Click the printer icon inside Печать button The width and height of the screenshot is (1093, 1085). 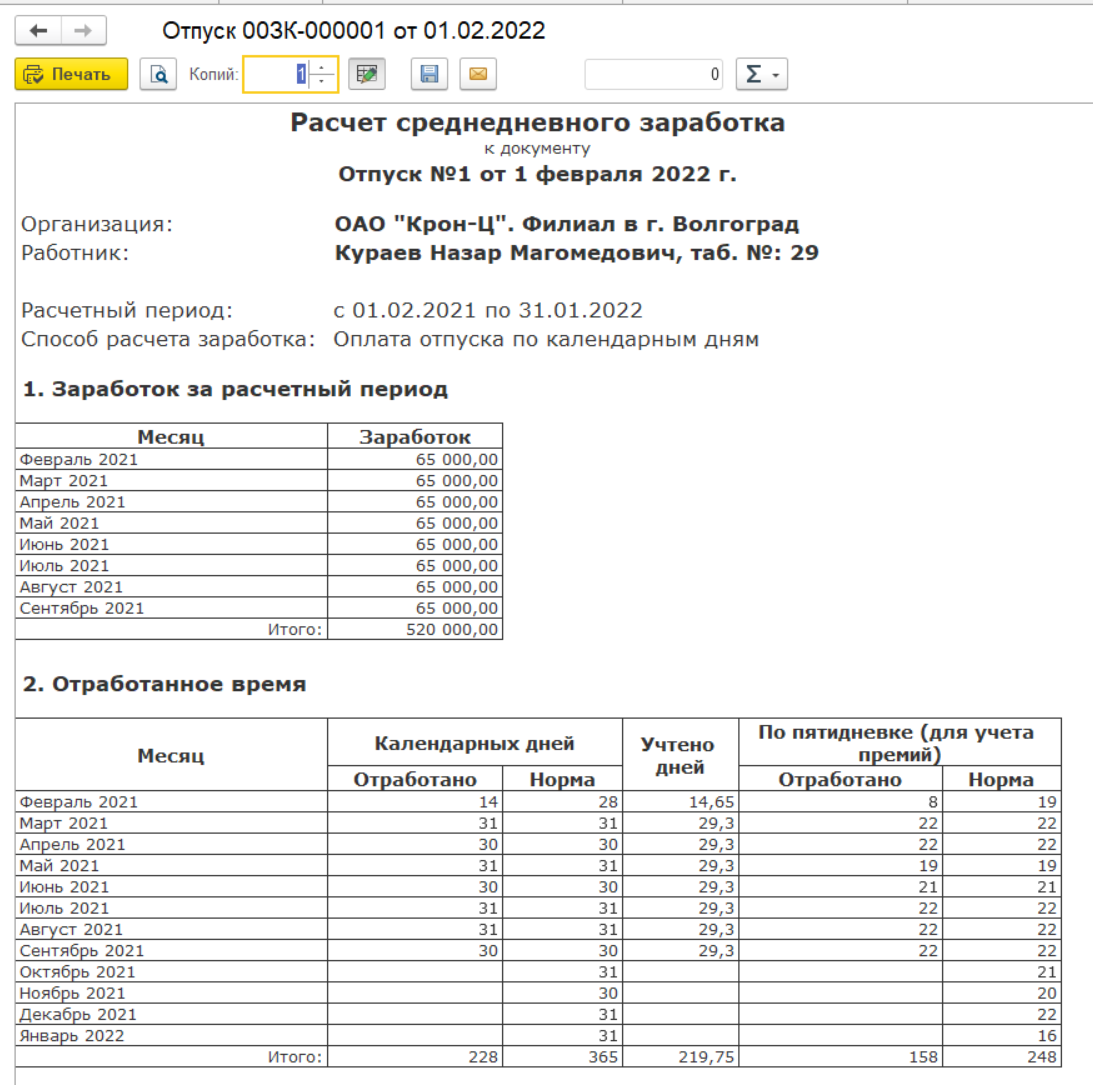tap(31, 74)
